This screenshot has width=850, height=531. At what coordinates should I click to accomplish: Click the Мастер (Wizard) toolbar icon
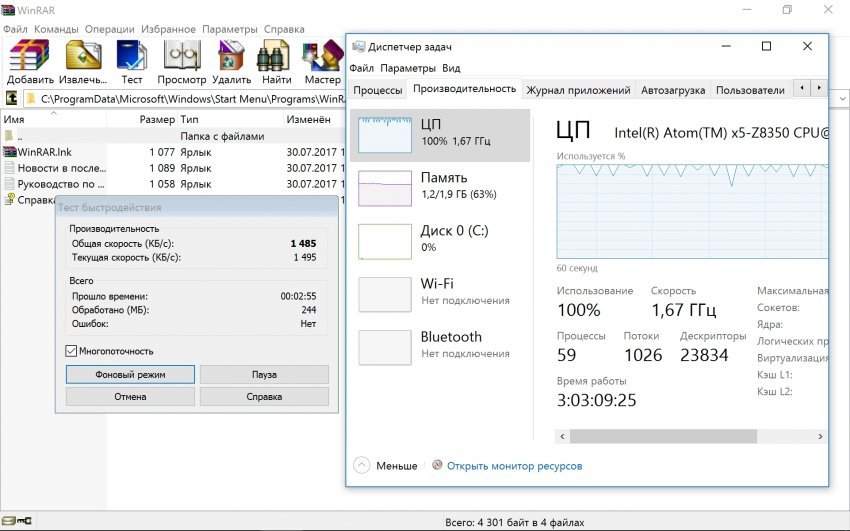(x=323, y=55)
